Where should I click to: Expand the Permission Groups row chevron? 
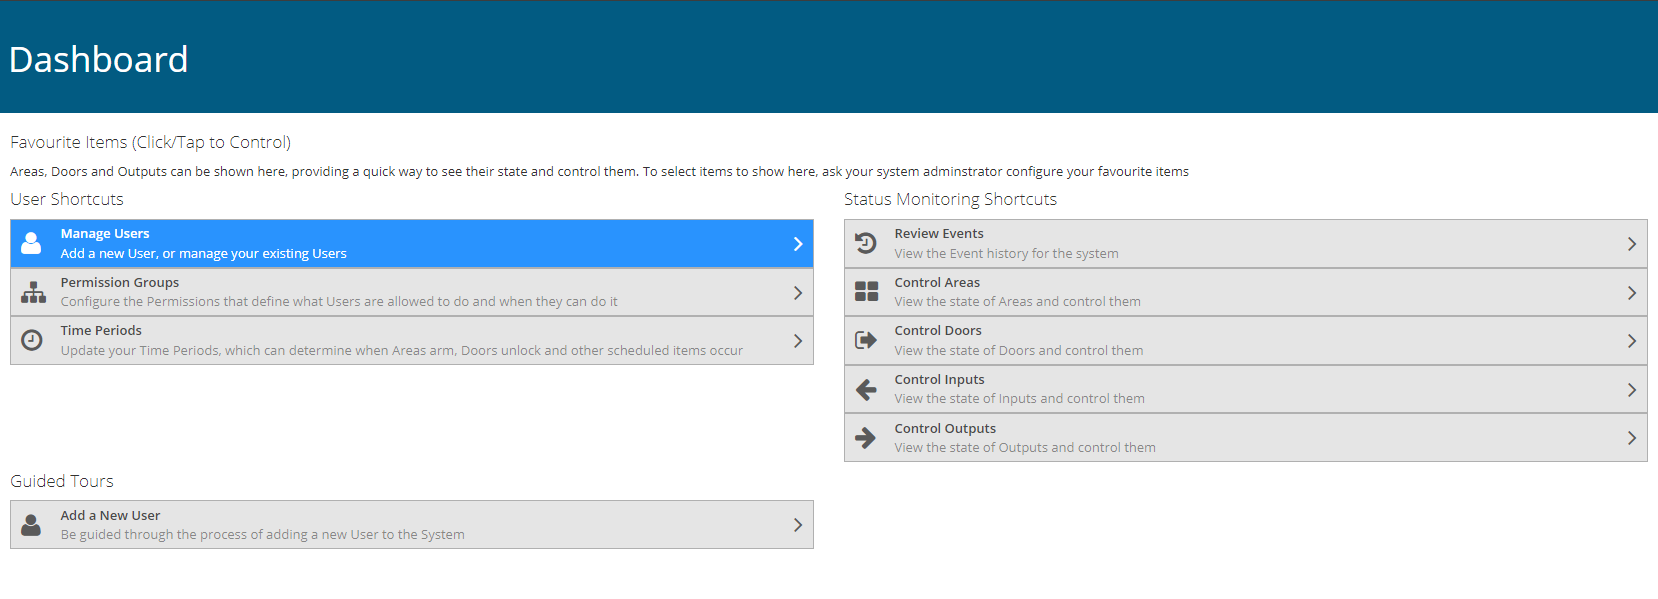[797, 293]
